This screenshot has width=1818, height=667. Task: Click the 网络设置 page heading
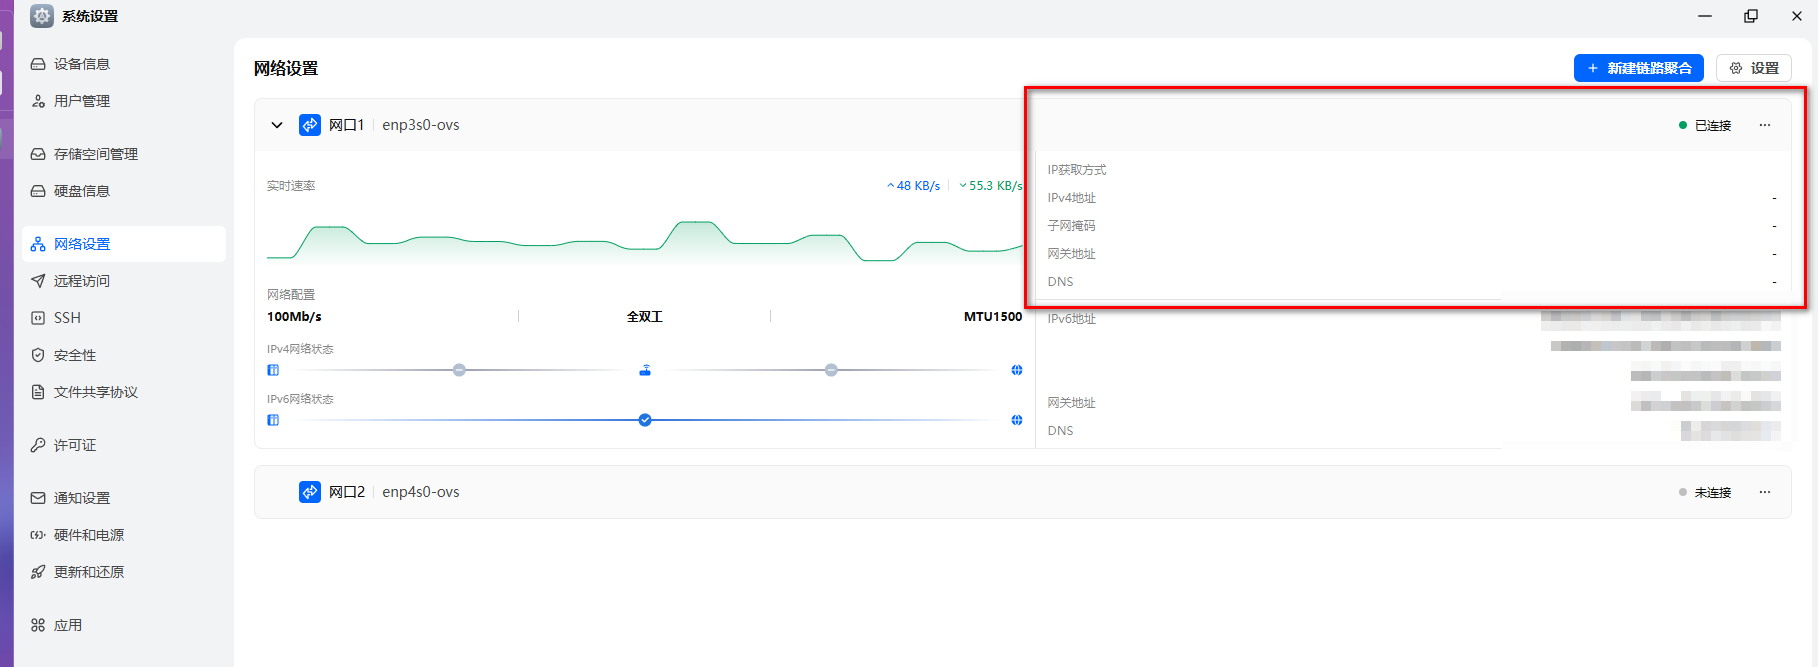coord(286,68)
